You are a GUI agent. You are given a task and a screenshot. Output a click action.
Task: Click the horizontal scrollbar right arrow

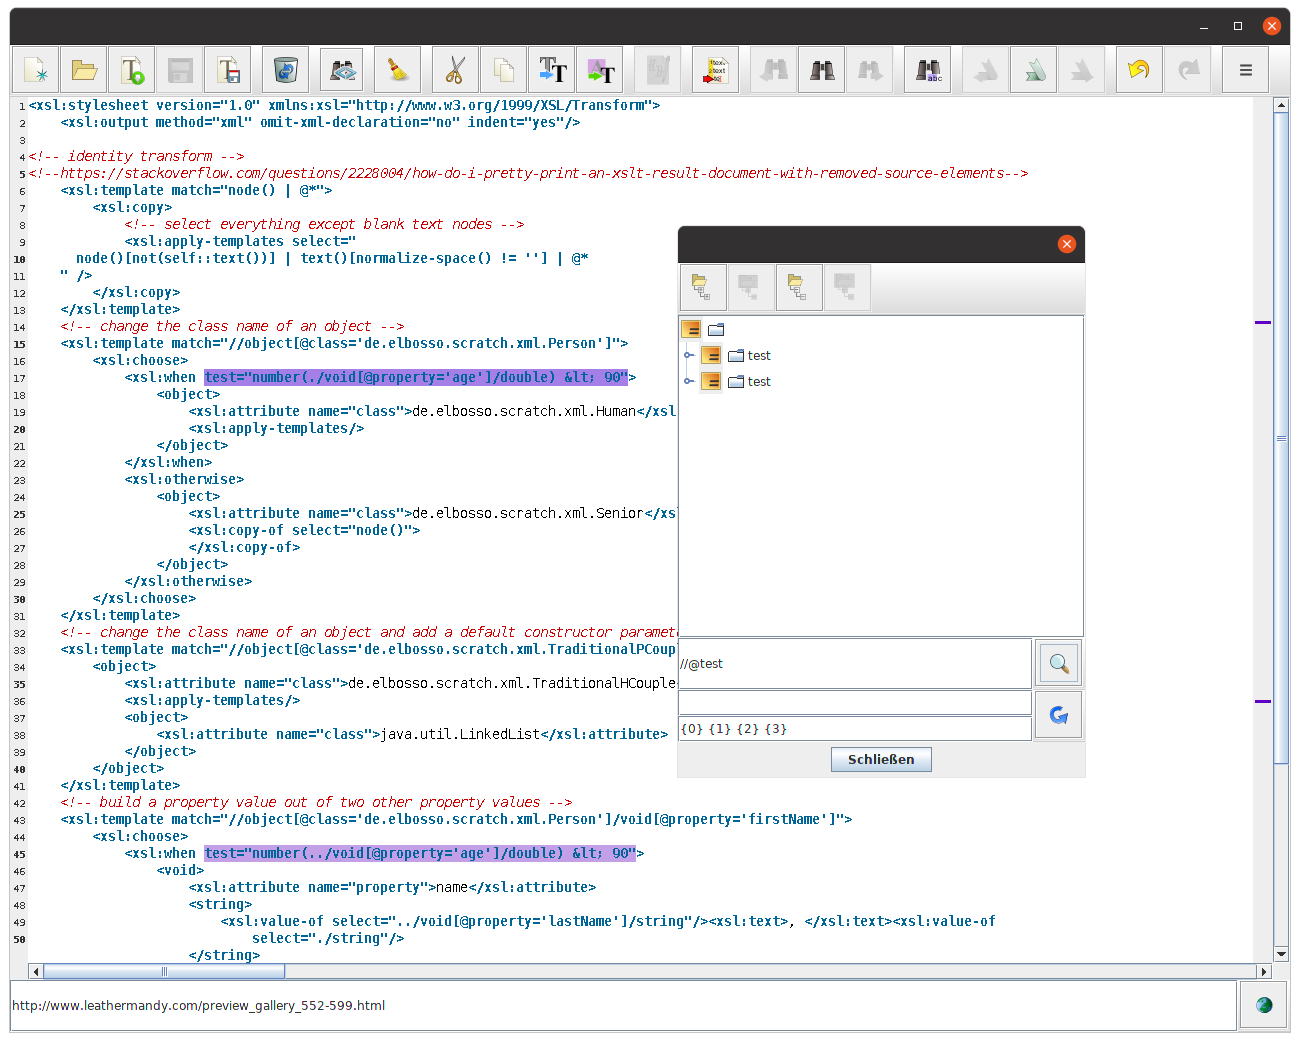click(x=1263, y=971)
